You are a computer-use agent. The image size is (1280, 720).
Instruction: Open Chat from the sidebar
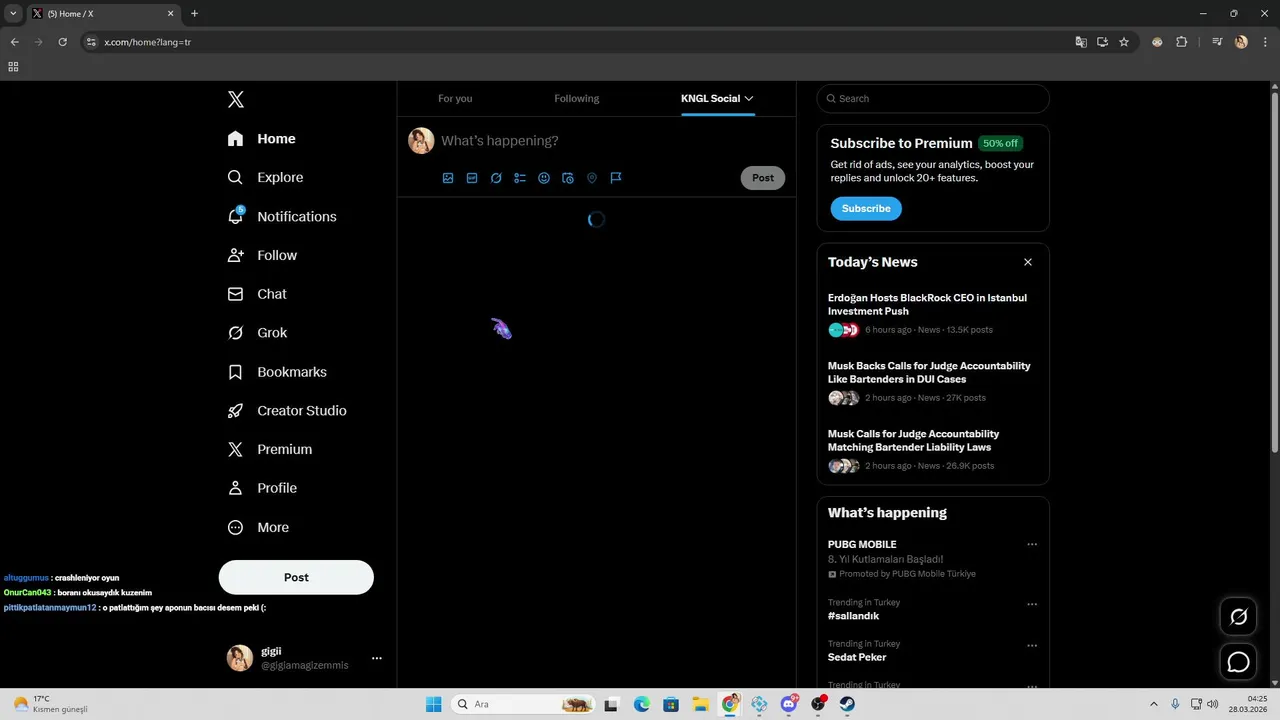[257, 294]
